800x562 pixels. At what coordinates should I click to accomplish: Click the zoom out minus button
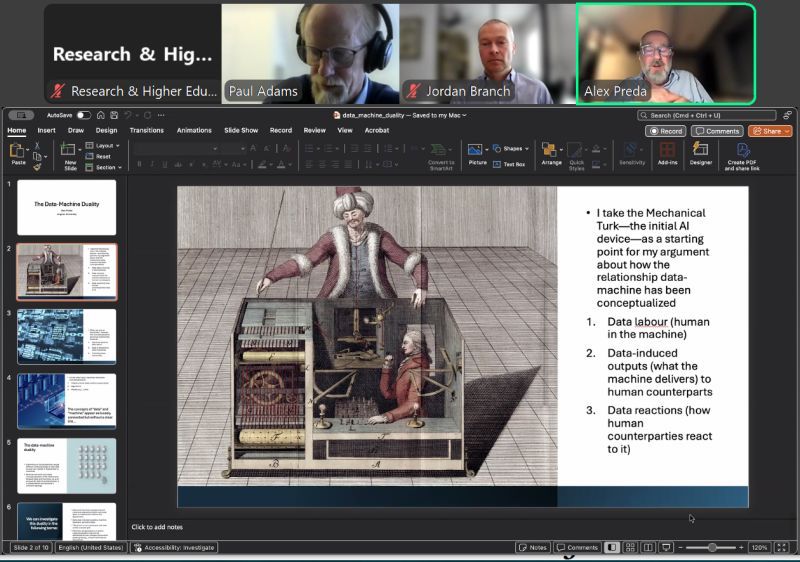tap(680, 548)
